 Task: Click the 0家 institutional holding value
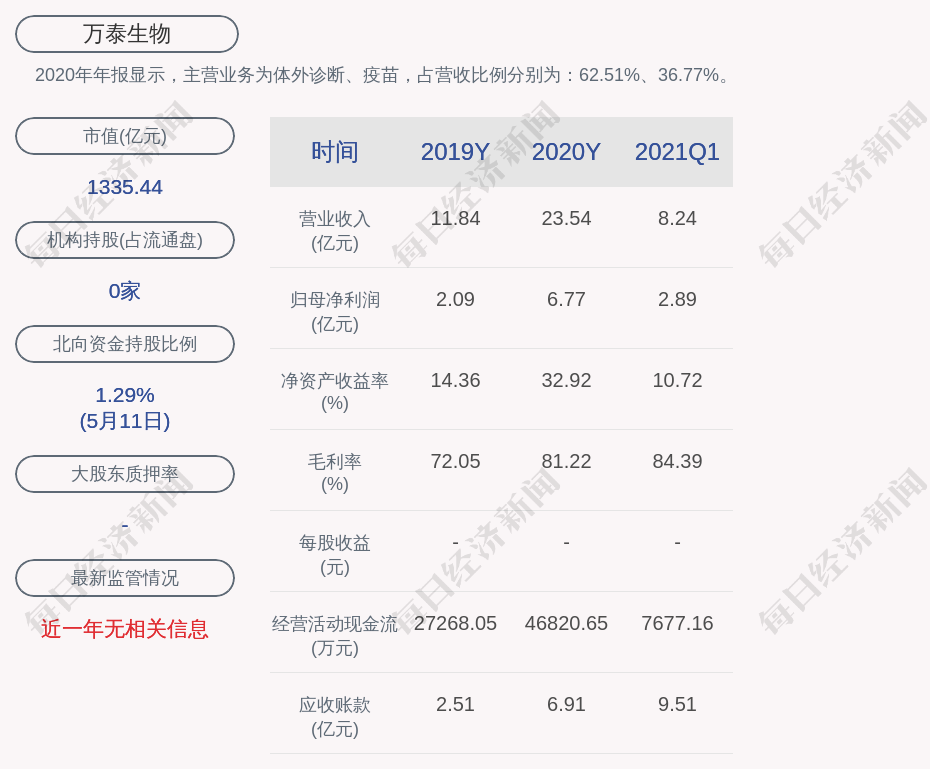(x=125, y=291)
